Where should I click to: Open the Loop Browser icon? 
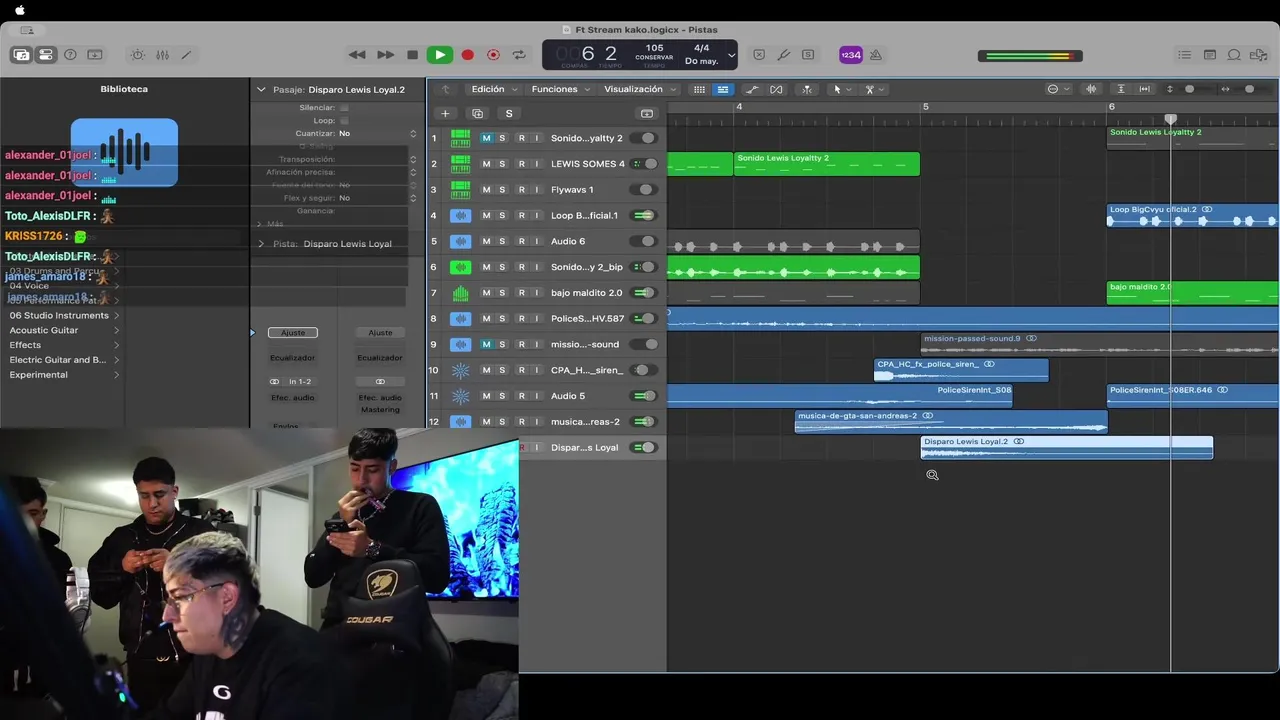point(1234,55)
